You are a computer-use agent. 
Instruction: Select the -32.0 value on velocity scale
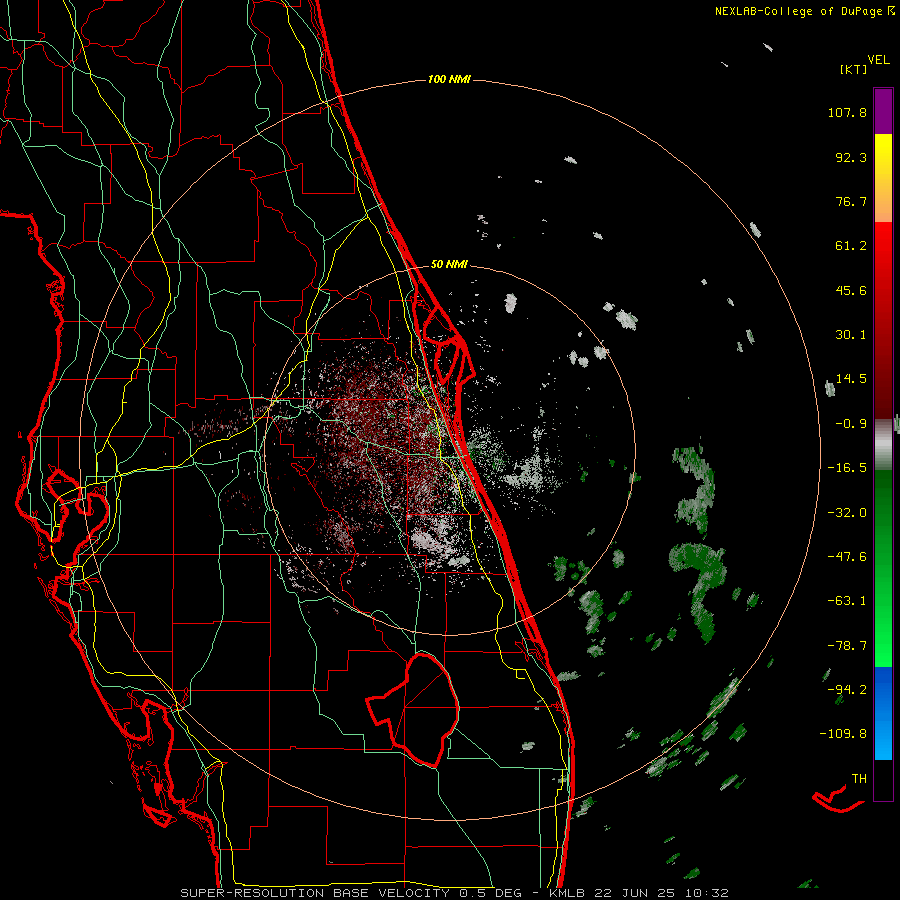click(x=847, y=513)
